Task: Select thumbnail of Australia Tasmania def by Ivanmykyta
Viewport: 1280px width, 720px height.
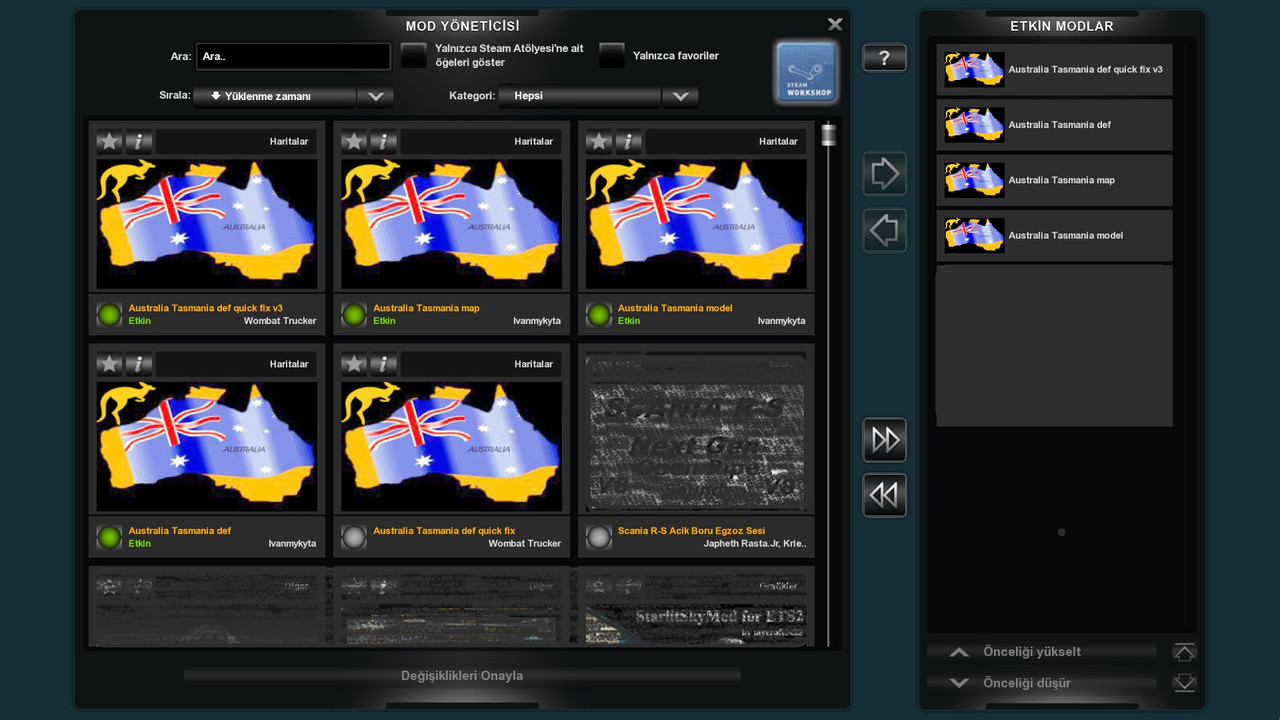Action: (x=207, y=447)
